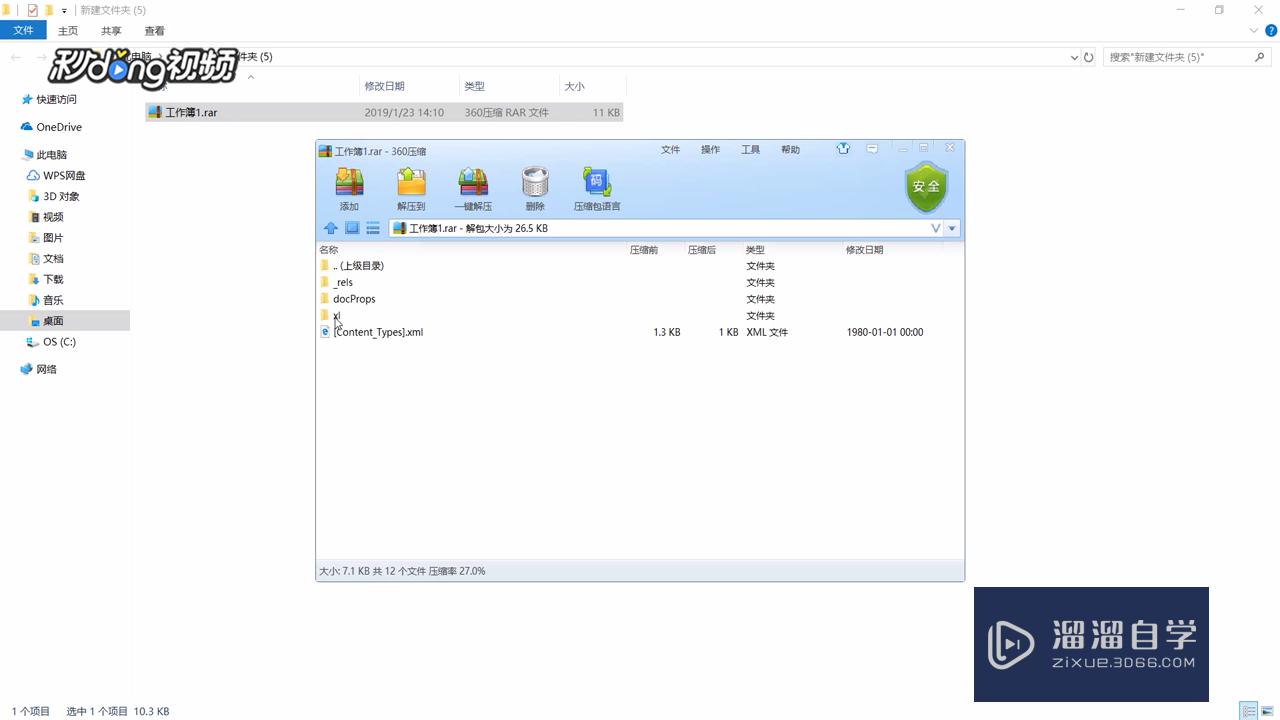Select the [Content_Types].xml file
Image resolution: width=1280 pixels, height=720 pixels.
pos(640,332)
